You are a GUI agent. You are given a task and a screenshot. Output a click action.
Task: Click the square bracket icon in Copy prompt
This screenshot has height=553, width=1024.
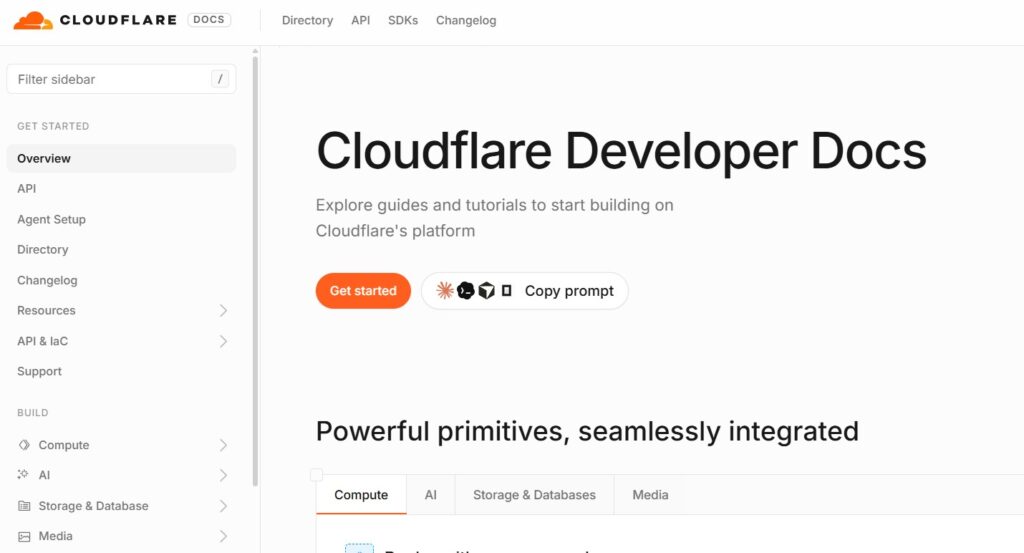506,291
